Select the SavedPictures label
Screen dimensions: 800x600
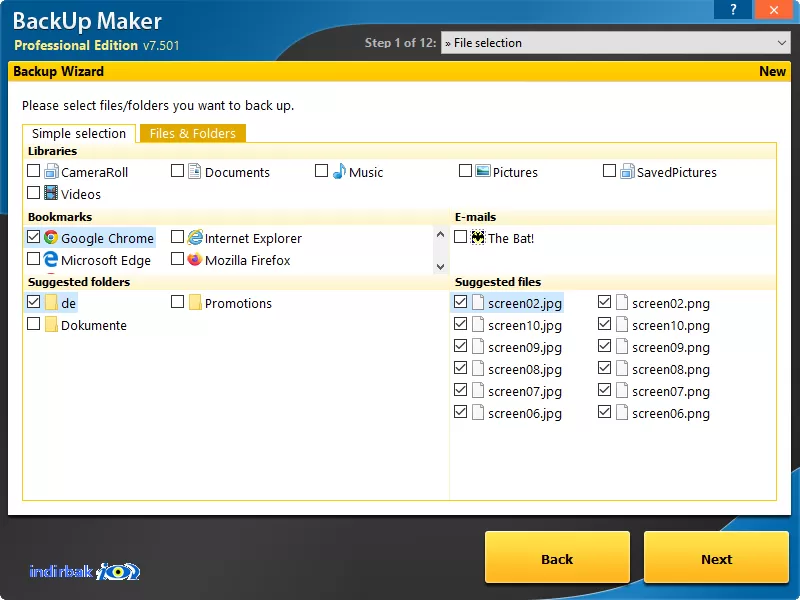pyautogui.click(x=677, y=172)
